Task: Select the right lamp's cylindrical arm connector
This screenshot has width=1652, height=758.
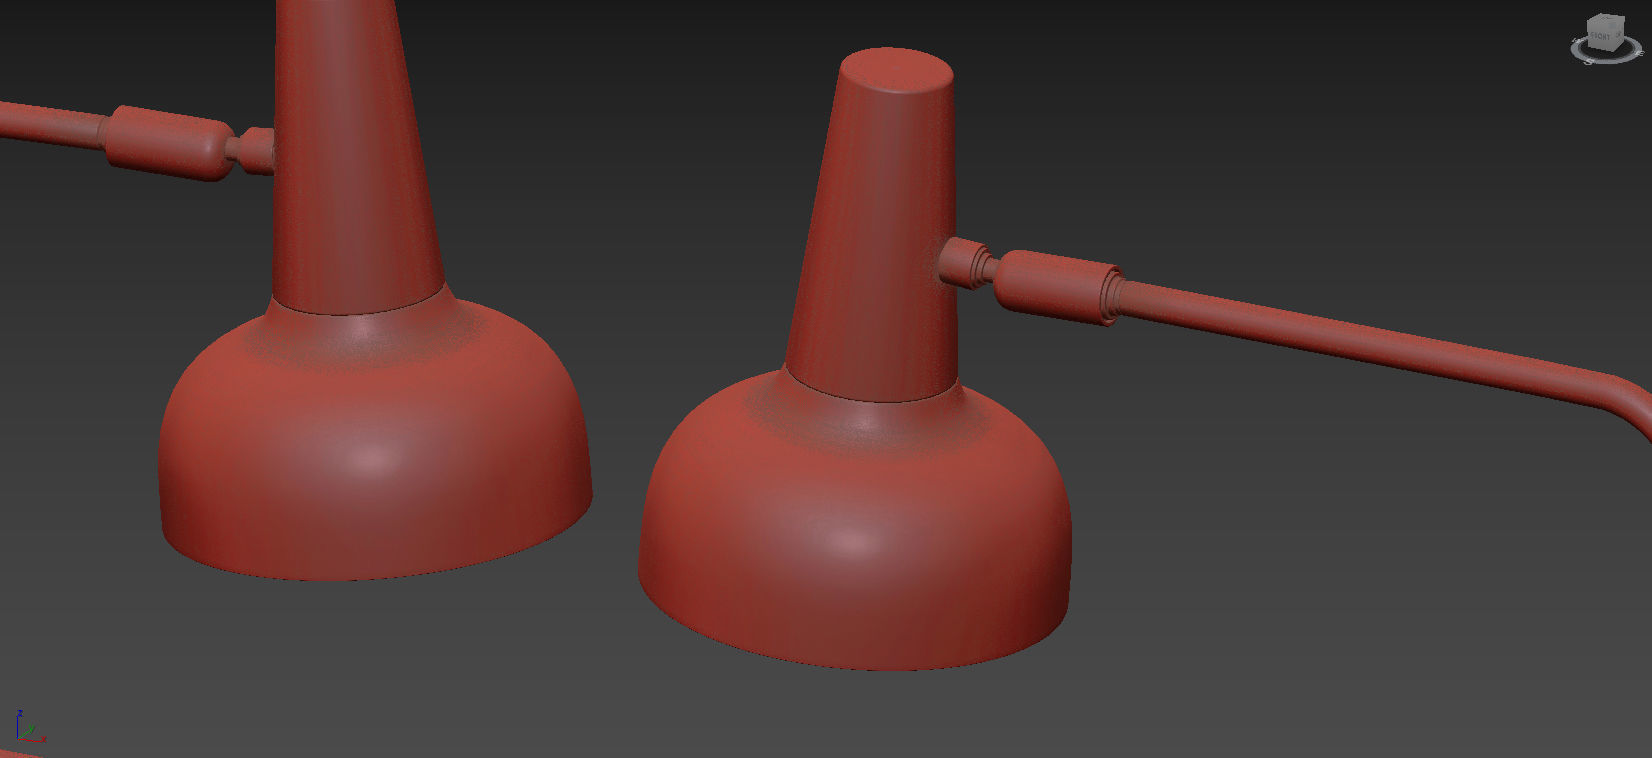Action: (1057, 287)
